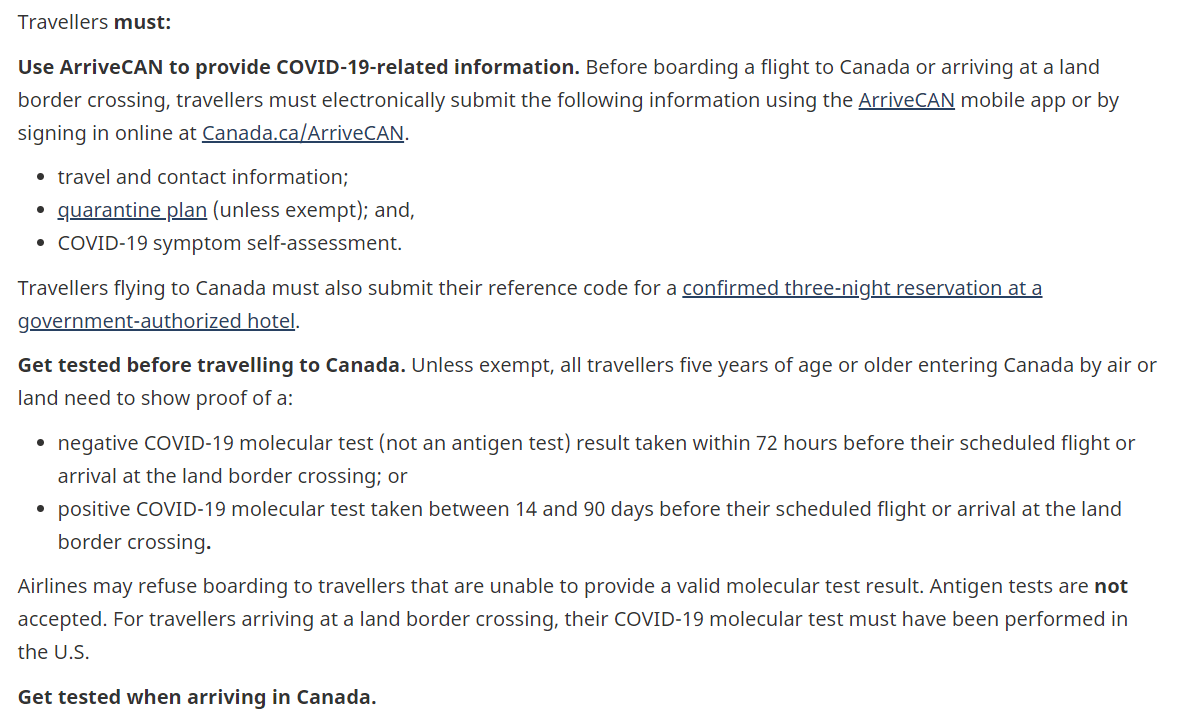This screenshot has height=717, width=1186.
Task: Select the "travel and contact information" bullet
Action: (x=203, y=177)
